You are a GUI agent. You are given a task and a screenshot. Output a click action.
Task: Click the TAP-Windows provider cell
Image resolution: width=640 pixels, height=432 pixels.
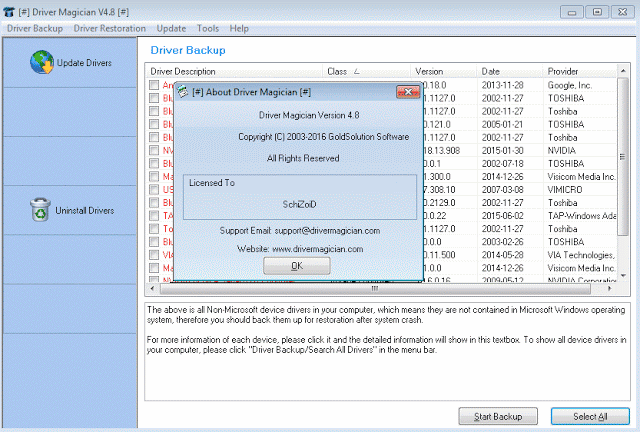pyautogui.click(x=582, y=216)
